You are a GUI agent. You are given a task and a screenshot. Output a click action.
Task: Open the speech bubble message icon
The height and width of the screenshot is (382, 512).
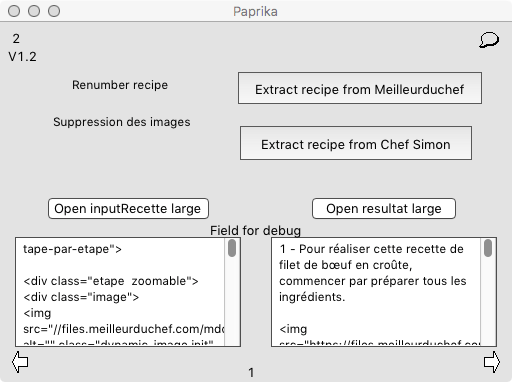click(489, 40)
